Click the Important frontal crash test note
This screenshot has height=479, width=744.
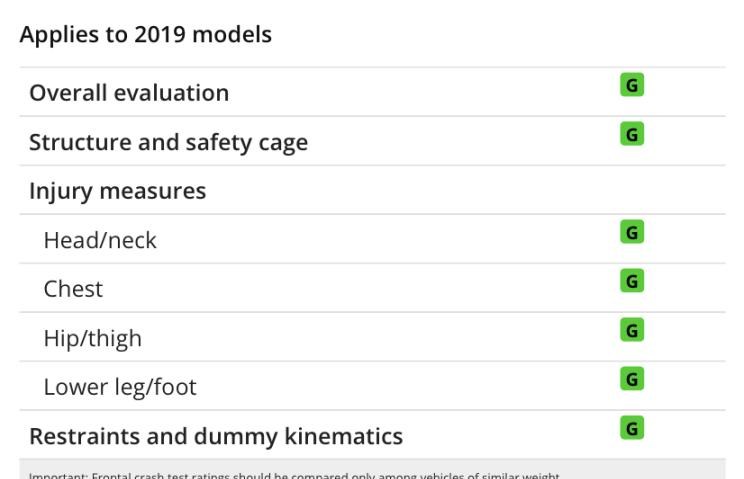[x=294, y=475]
